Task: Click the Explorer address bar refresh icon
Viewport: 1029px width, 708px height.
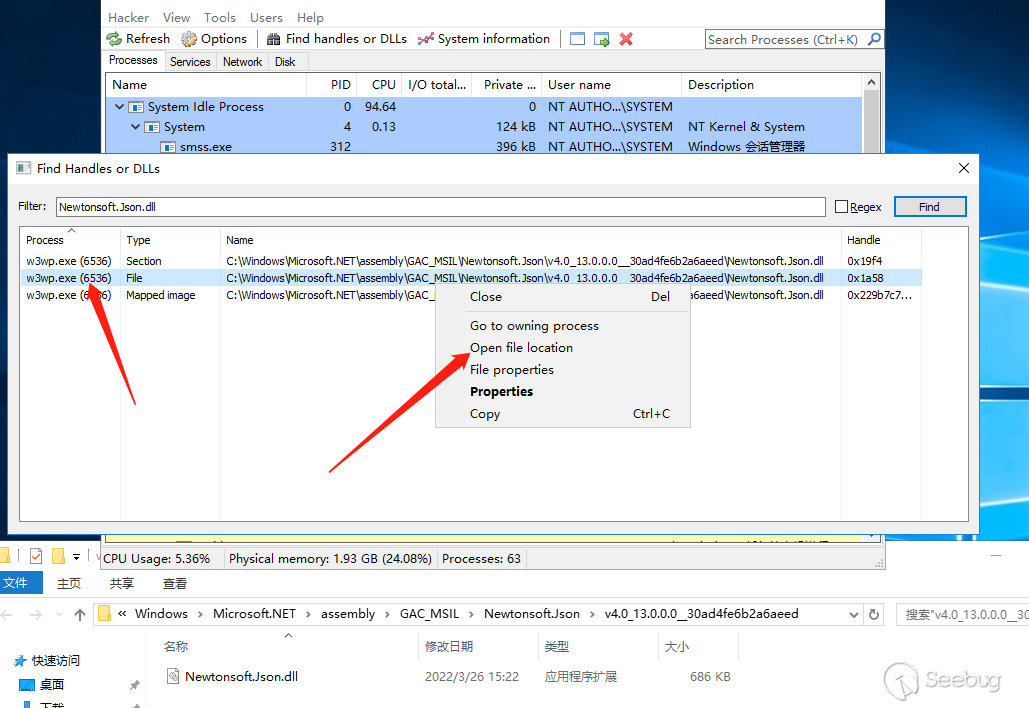Action: (x=874, y=614)
